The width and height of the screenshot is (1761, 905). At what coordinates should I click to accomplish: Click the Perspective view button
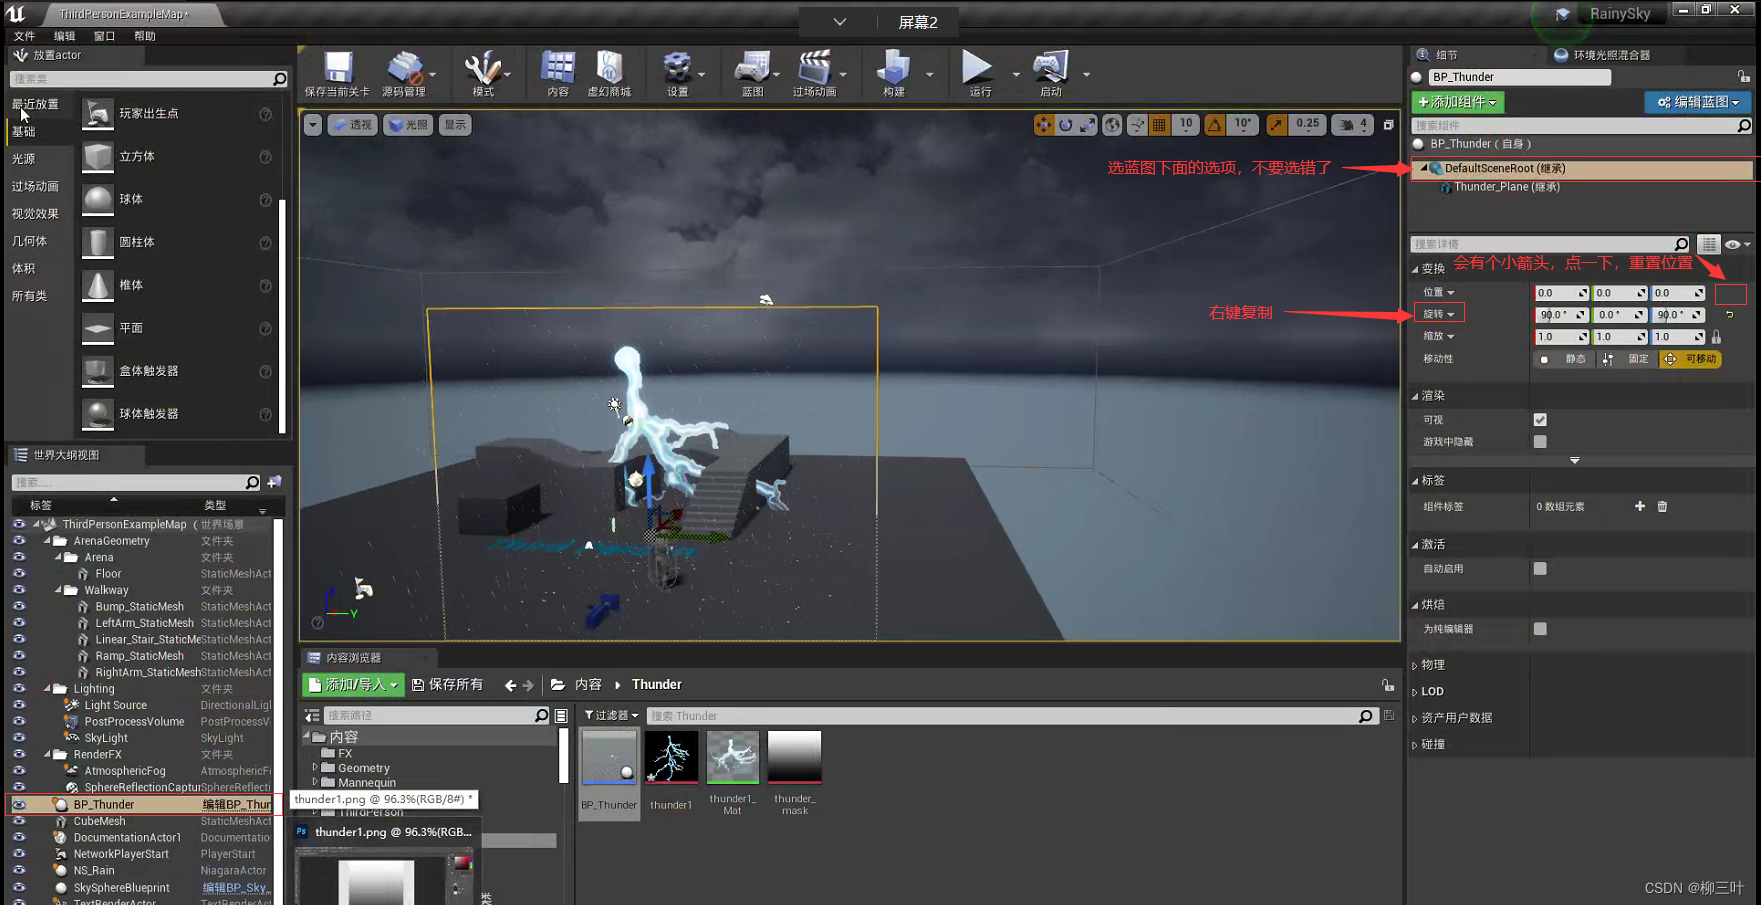point(352,125)
